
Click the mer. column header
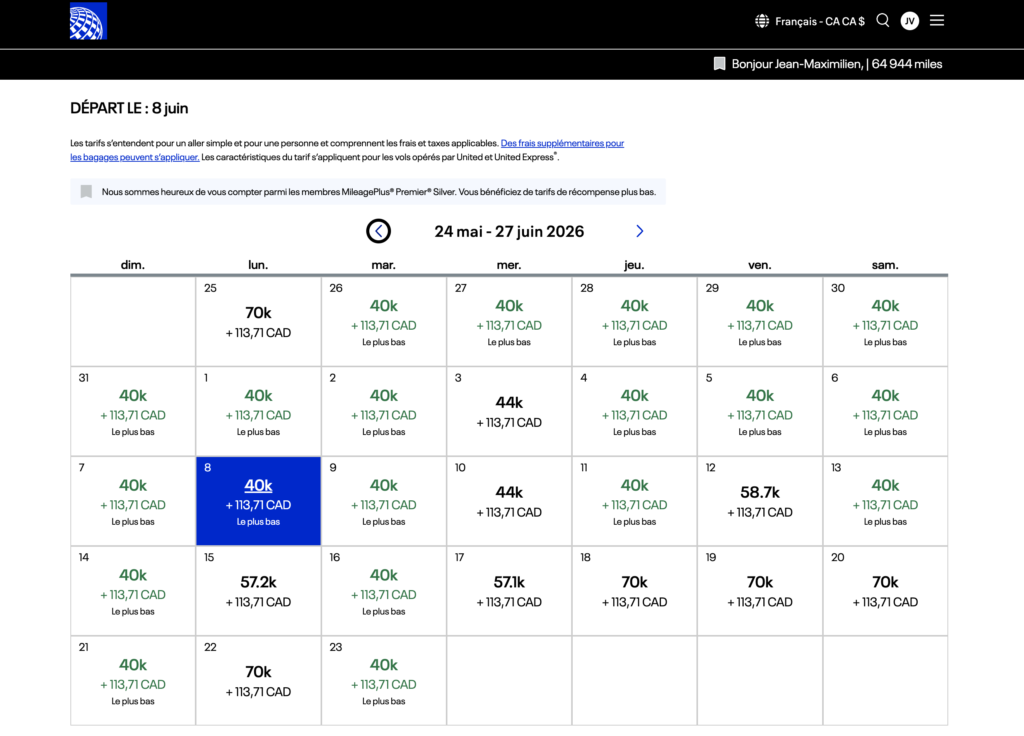(x=509, y=264)
